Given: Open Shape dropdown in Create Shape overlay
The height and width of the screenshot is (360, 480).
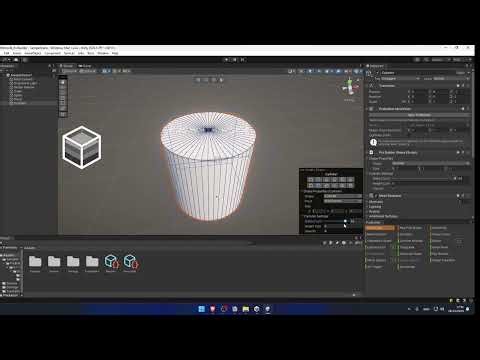Looking at the screenshot, I should (x=343, y=196).
